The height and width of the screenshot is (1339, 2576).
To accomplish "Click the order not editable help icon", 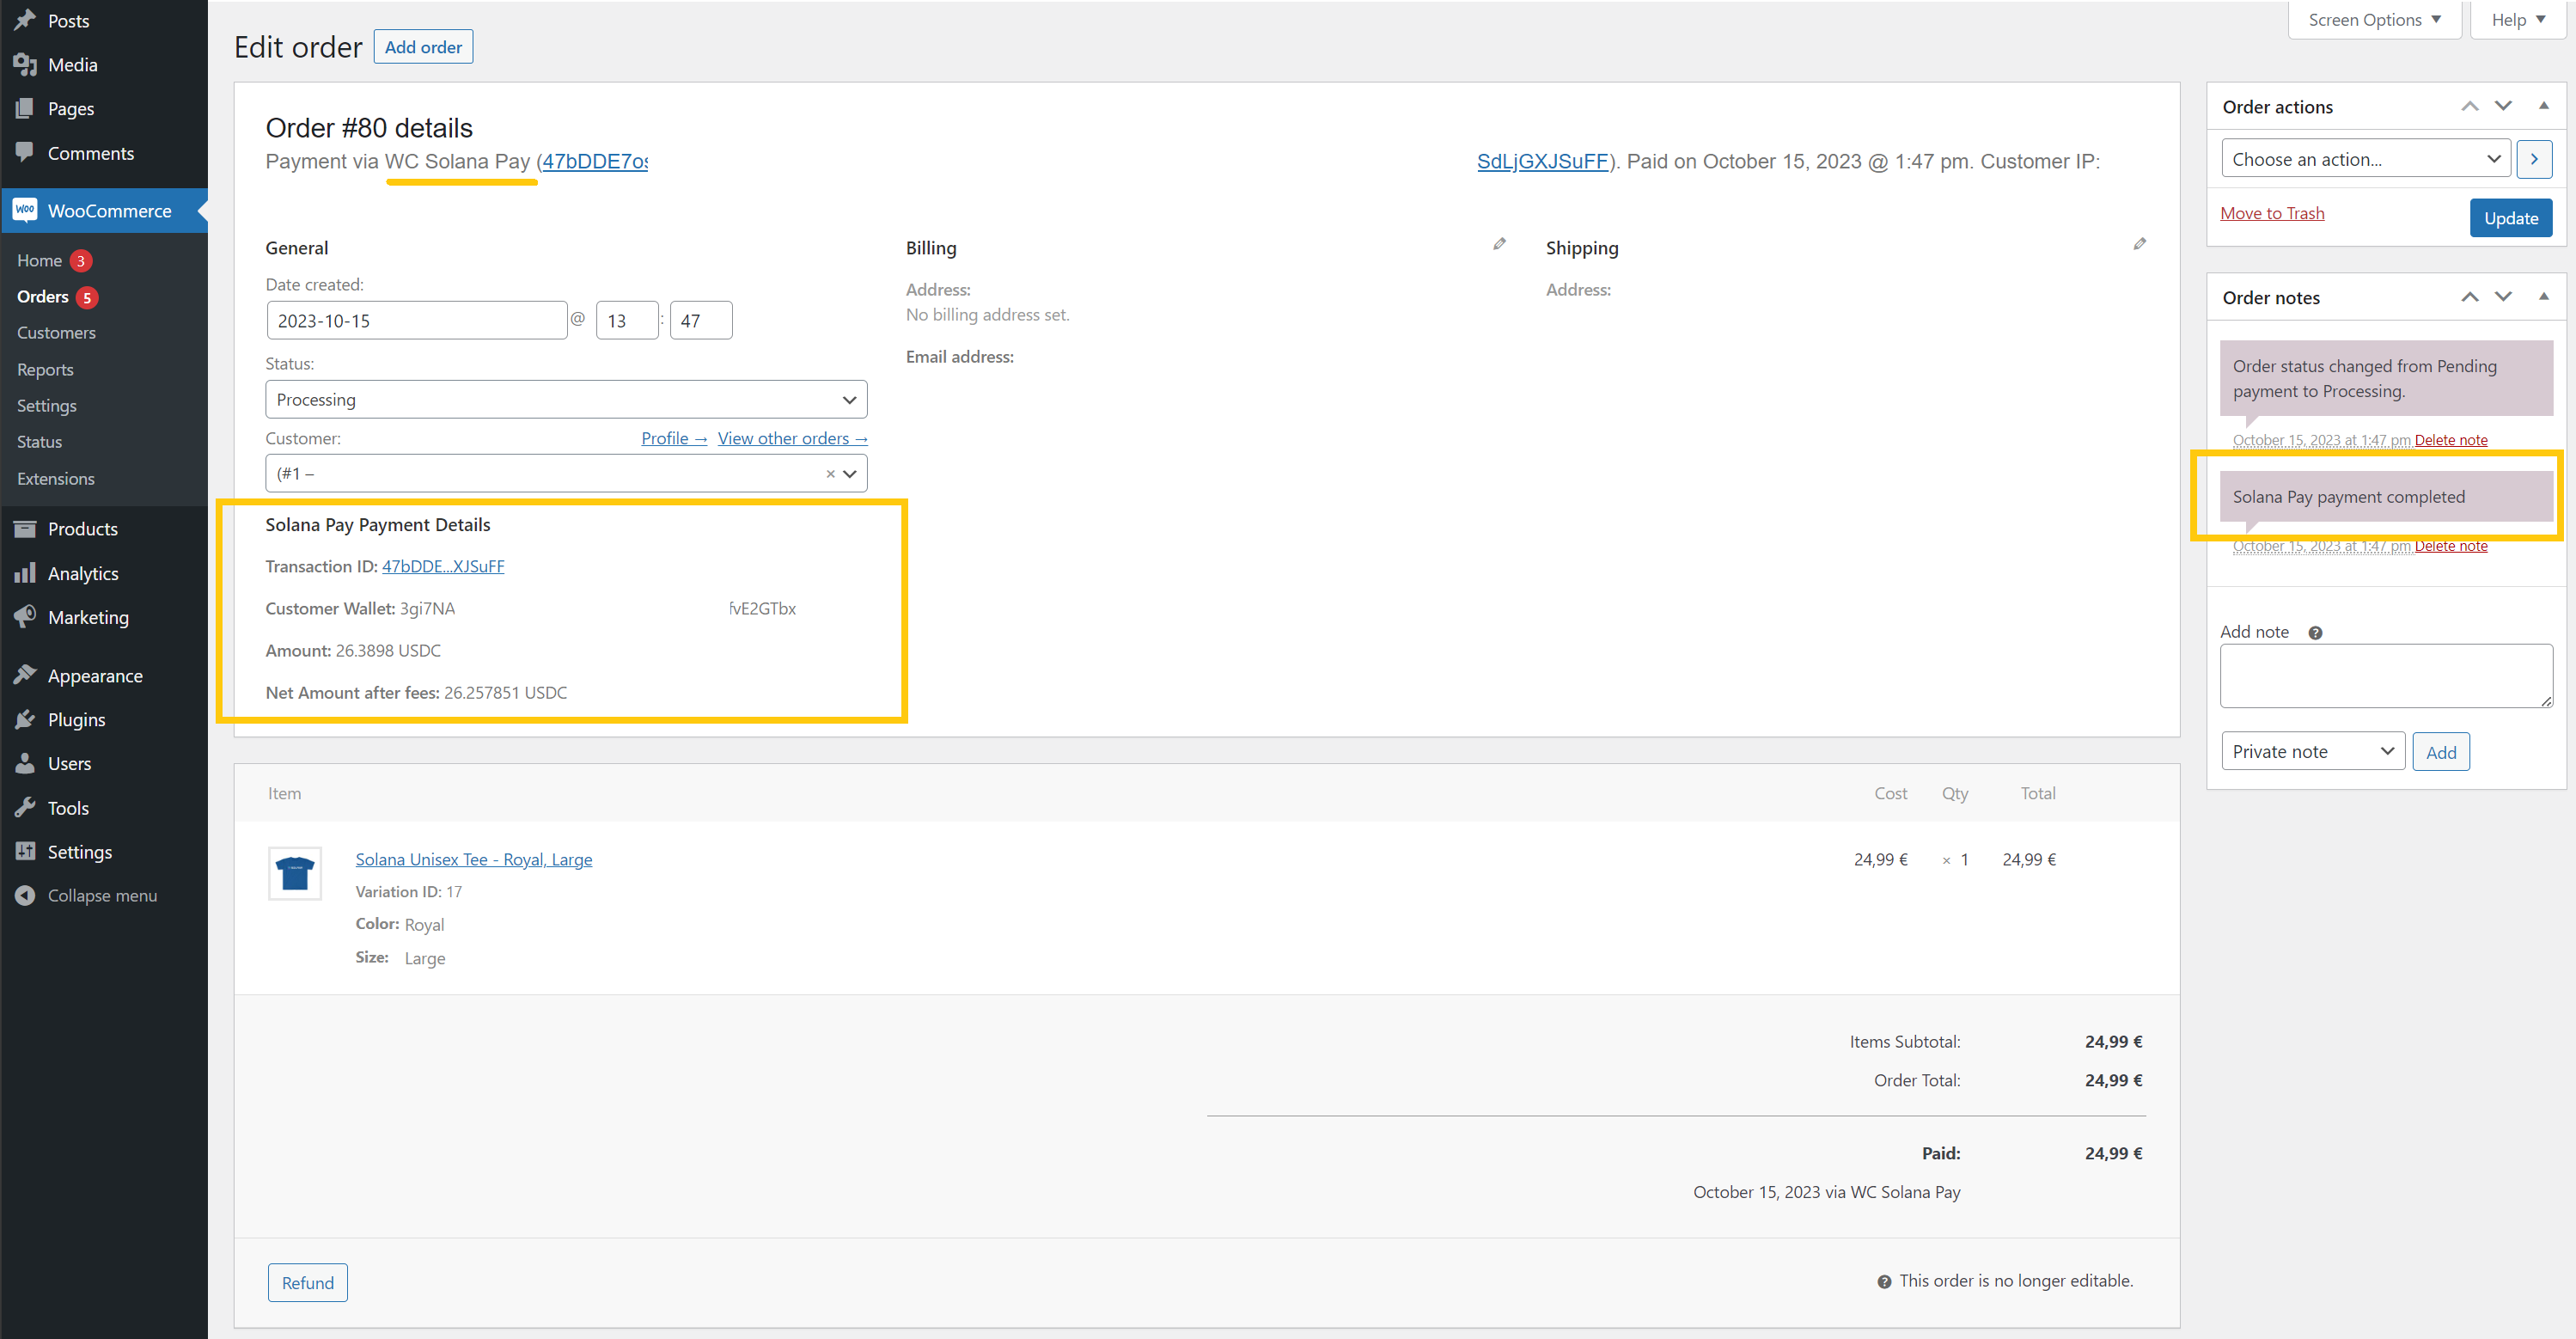I will click(x=1884, y=1282).
